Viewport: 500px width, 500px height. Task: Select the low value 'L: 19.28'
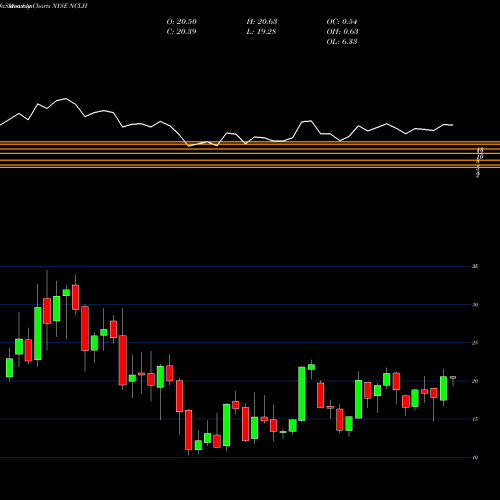pos(261,32)
